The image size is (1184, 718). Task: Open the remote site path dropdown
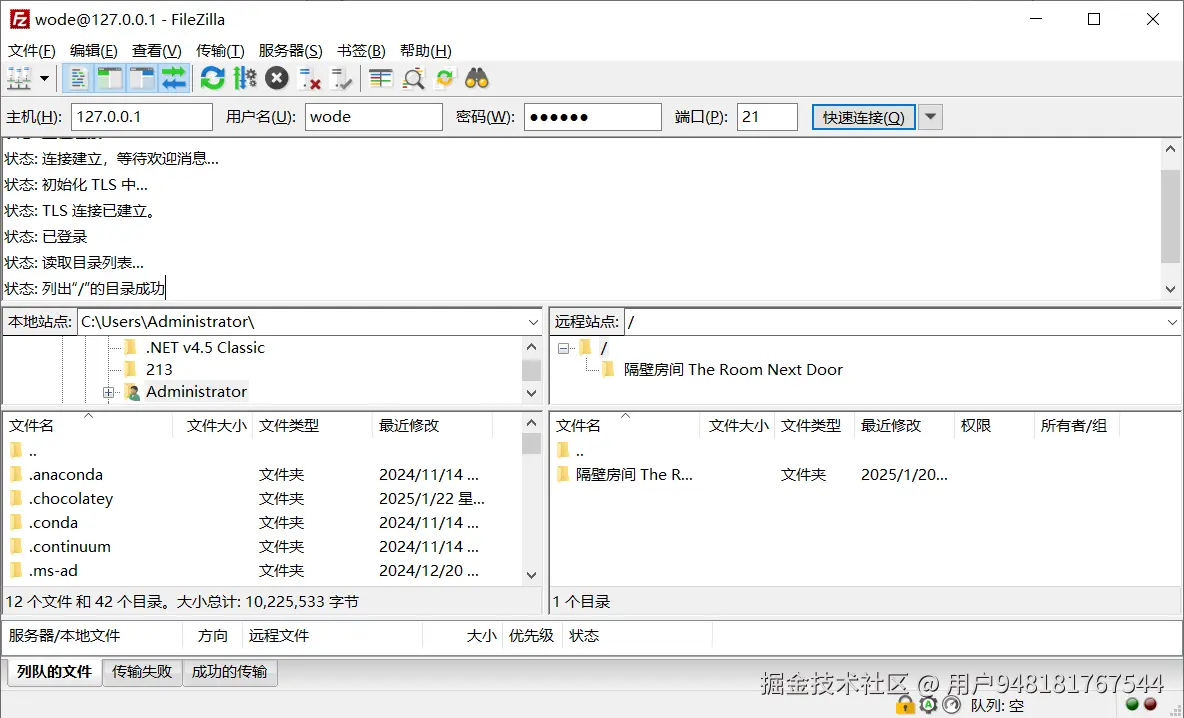coord(1172,322)
